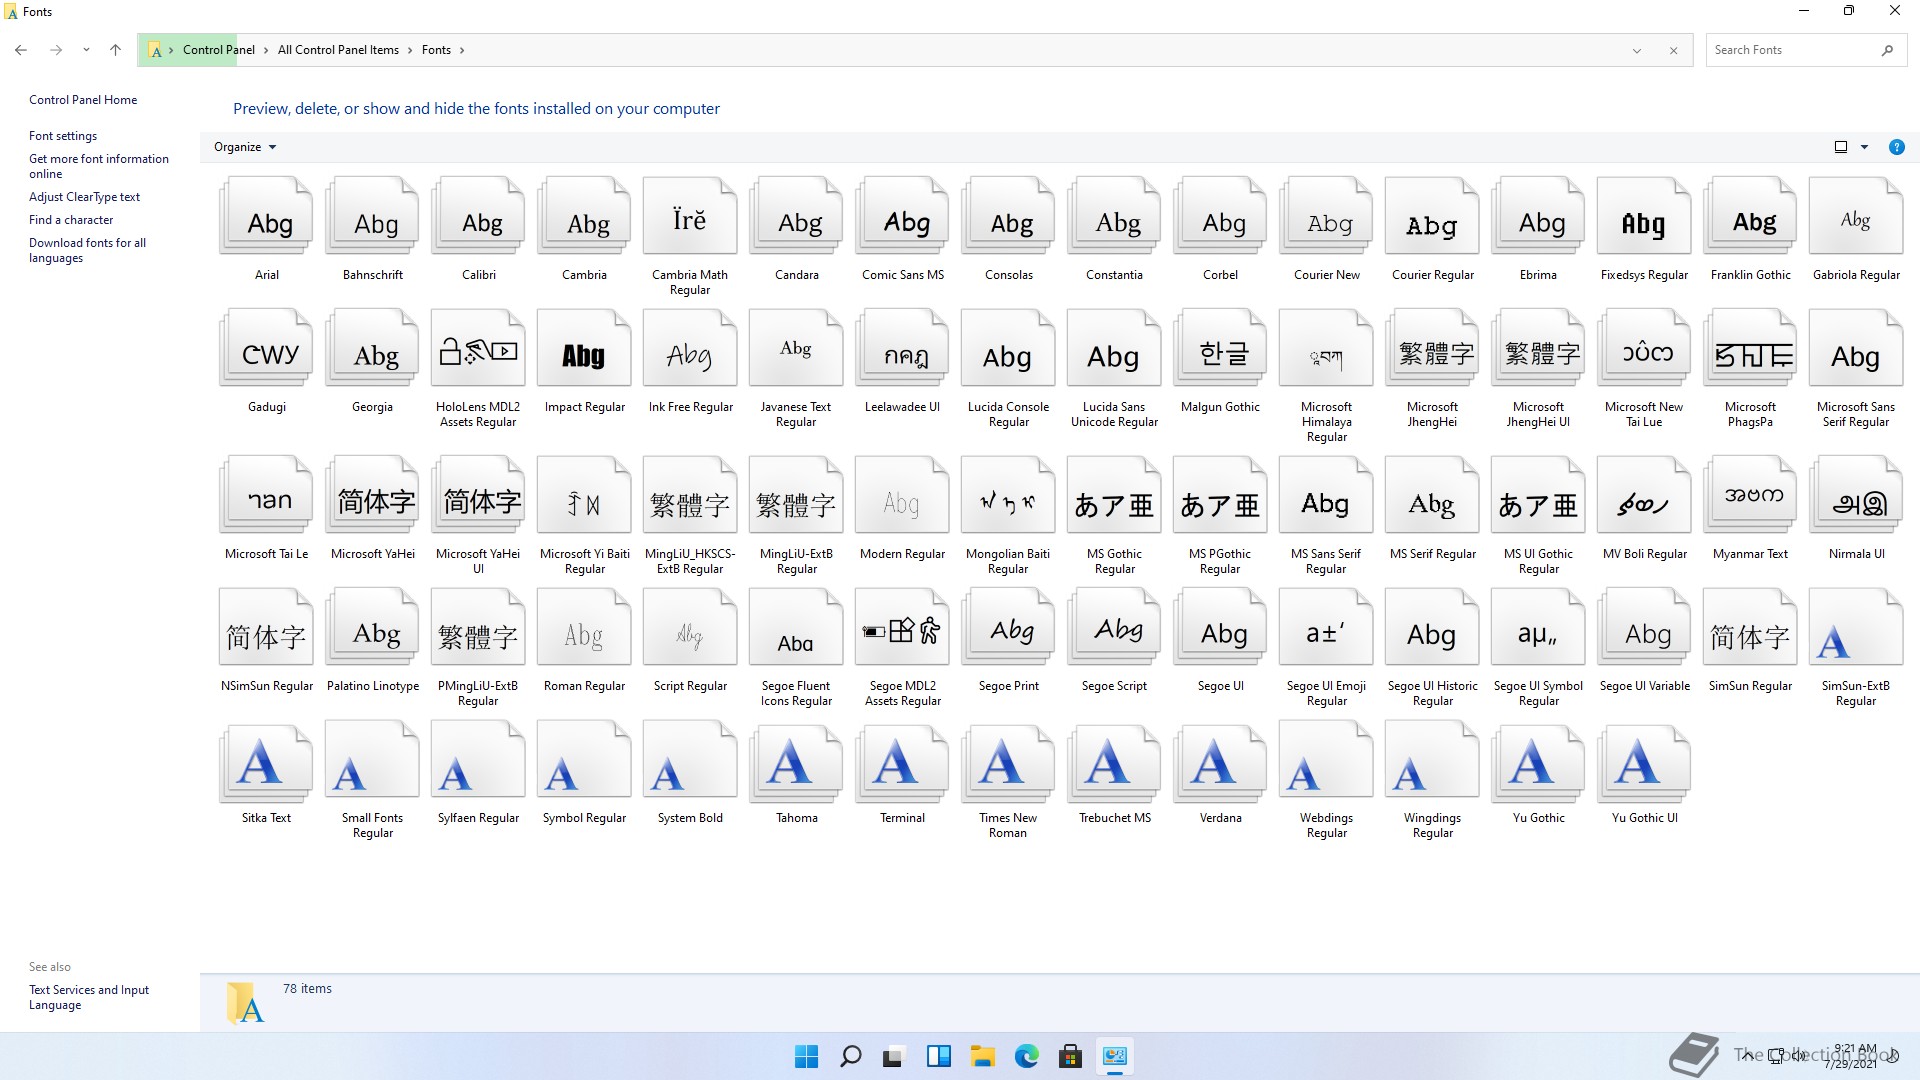The image size is (1920, 1080).
Task: Click All Control Panel Items breadcrumb
Action: pyautogui.click(x=338, y=50)
